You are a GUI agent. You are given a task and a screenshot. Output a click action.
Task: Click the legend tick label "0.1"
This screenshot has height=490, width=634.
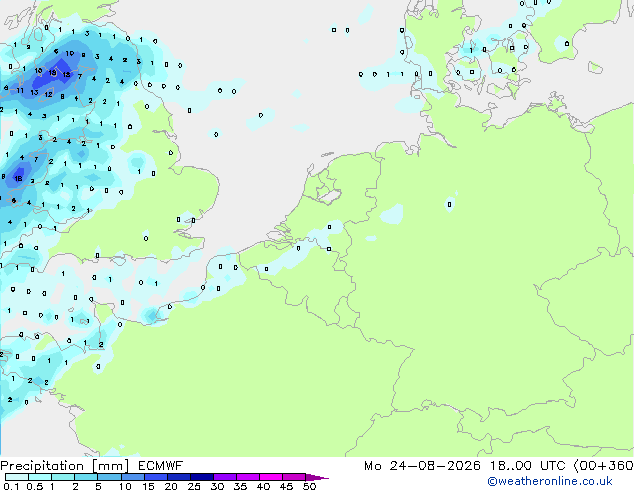(11, 486)
